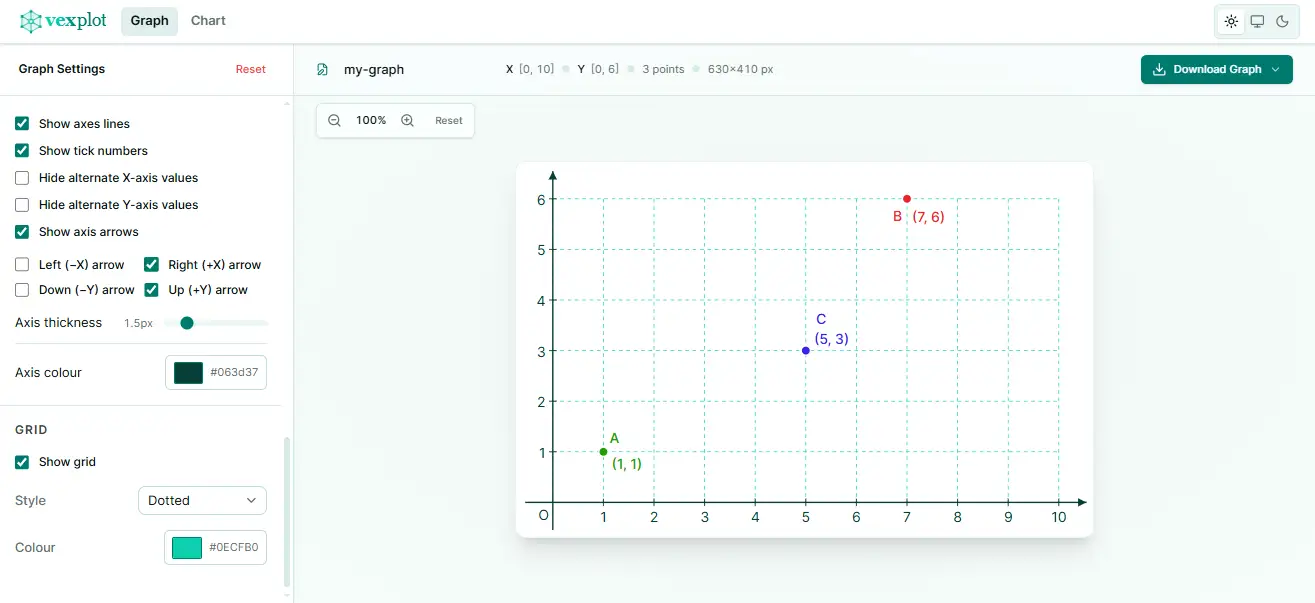Image resolution: width=1315 pixels, height=603 pixels.
Task: Switch to light theme sun icon
Action: coord(1231,21)
